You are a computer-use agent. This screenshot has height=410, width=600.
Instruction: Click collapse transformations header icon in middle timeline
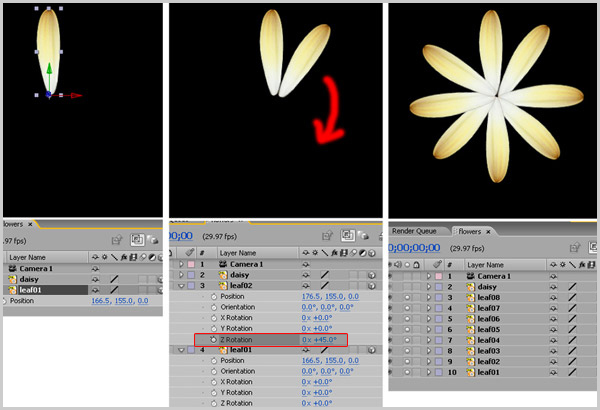[315, 253]
